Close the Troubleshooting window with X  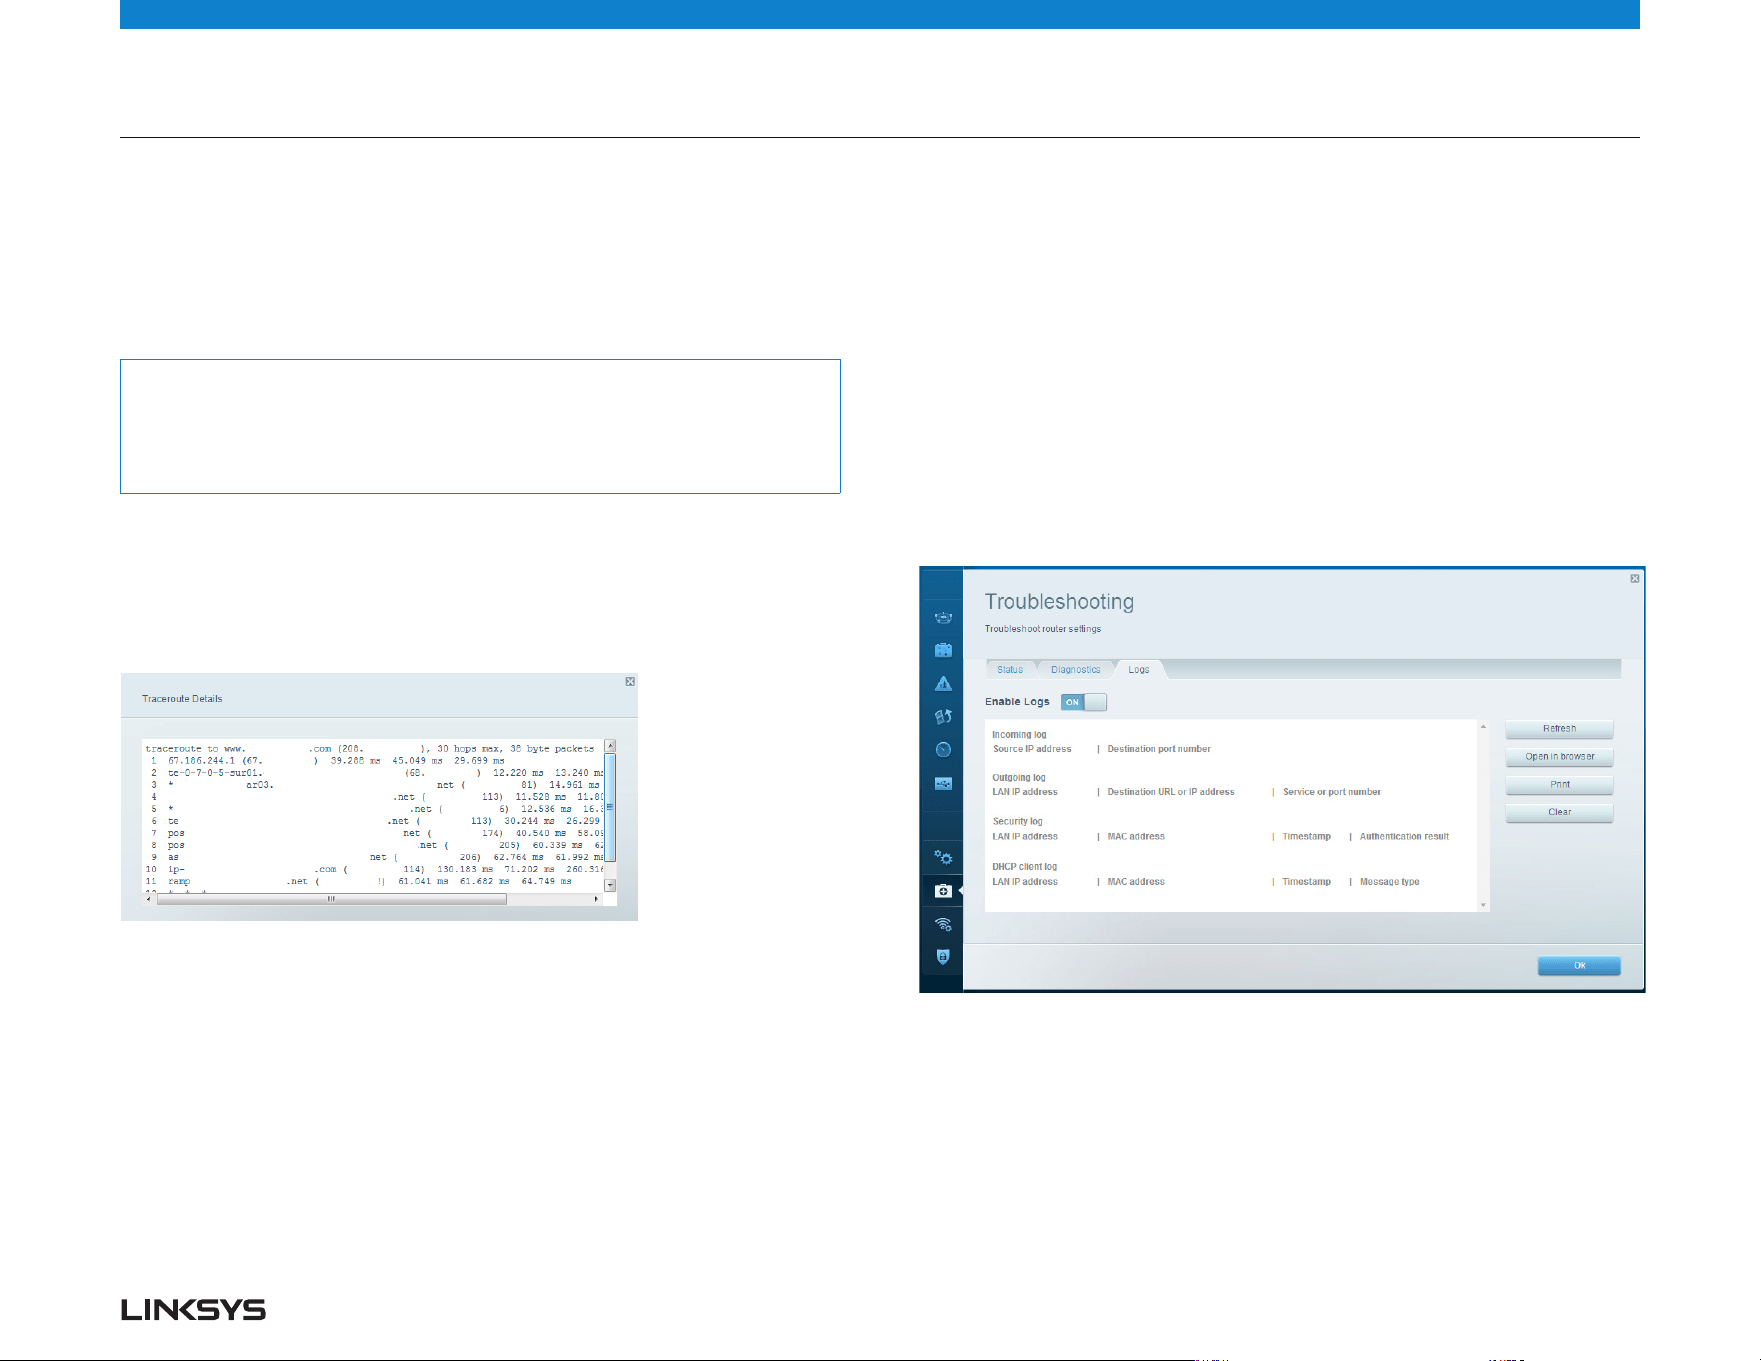pos(1635,579)
